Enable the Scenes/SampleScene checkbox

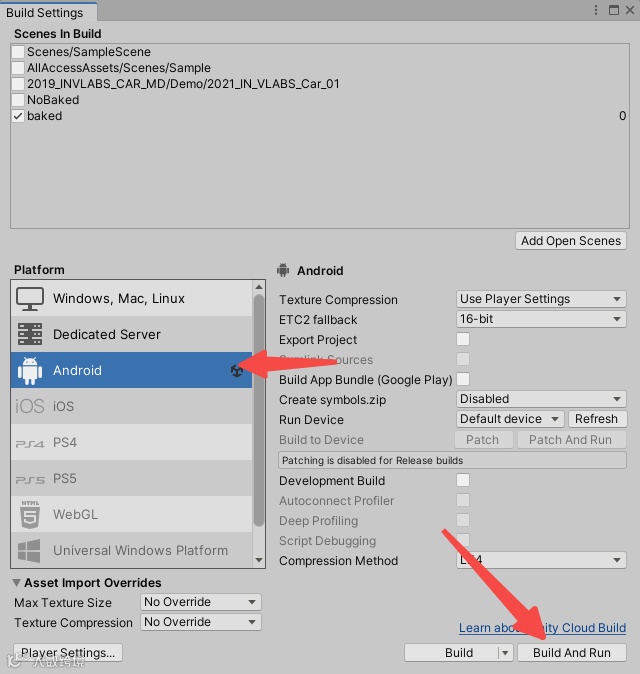[x=18, y=52]
